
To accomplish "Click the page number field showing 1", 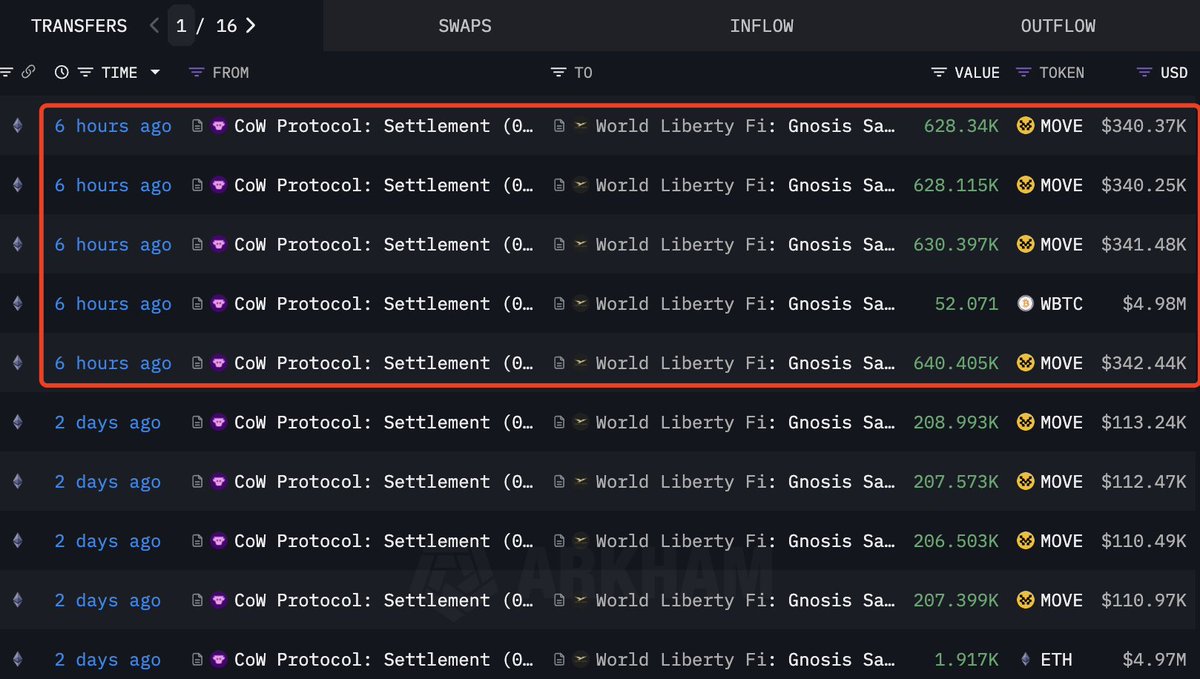I will 181,26.
